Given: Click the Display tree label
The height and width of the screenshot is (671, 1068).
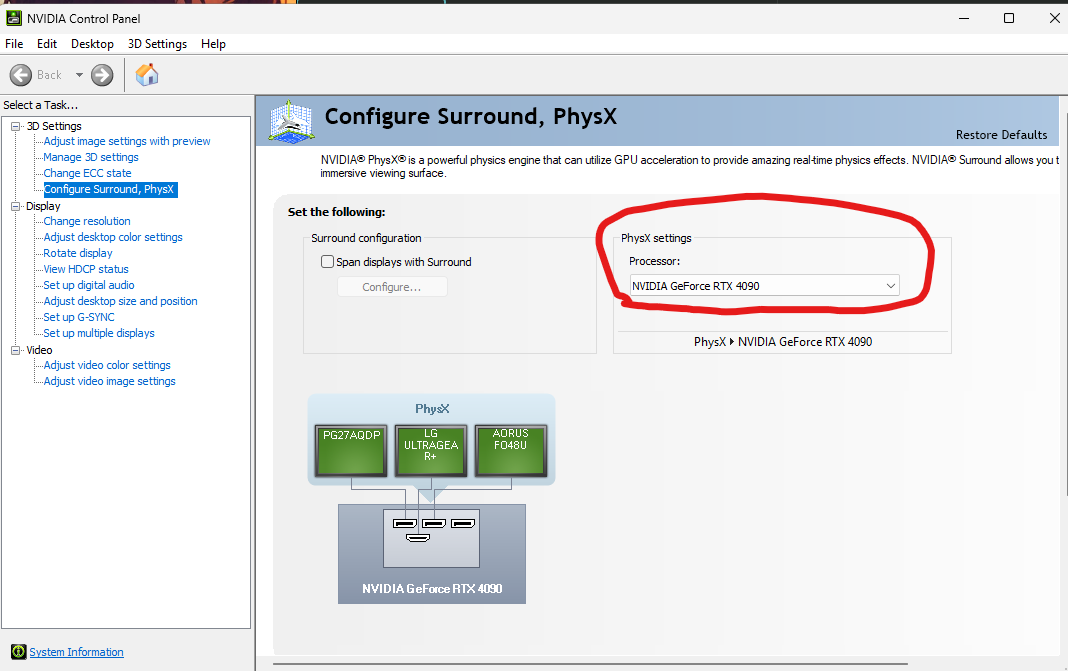Looking at the screenshot, I should (x=43, y=206).
